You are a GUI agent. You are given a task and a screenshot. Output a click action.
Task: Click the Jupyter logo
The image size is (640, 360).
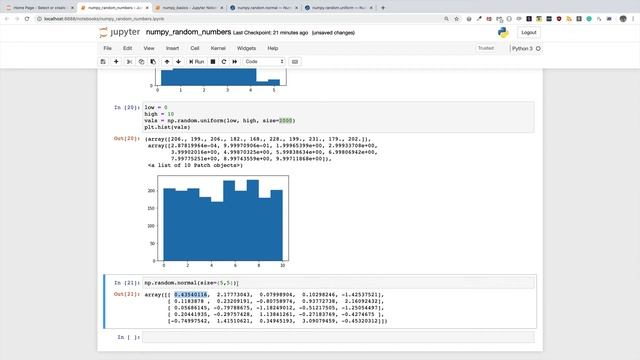point(120,32)
